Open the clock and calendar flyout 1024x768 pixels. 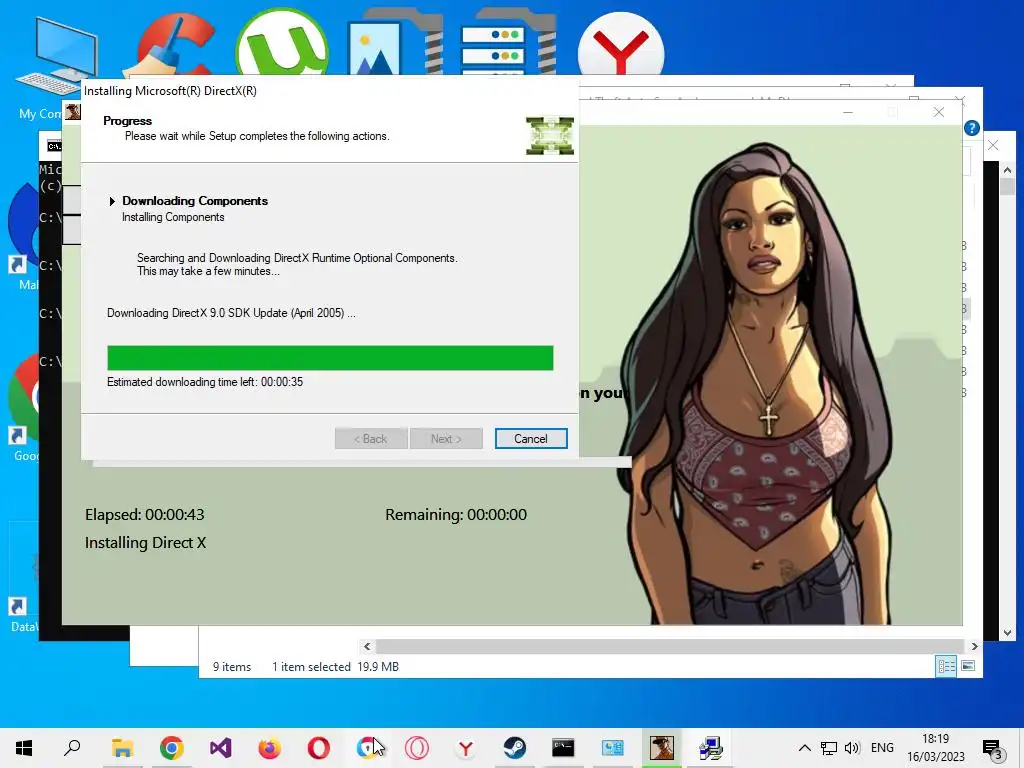click(x=935, y=748)
